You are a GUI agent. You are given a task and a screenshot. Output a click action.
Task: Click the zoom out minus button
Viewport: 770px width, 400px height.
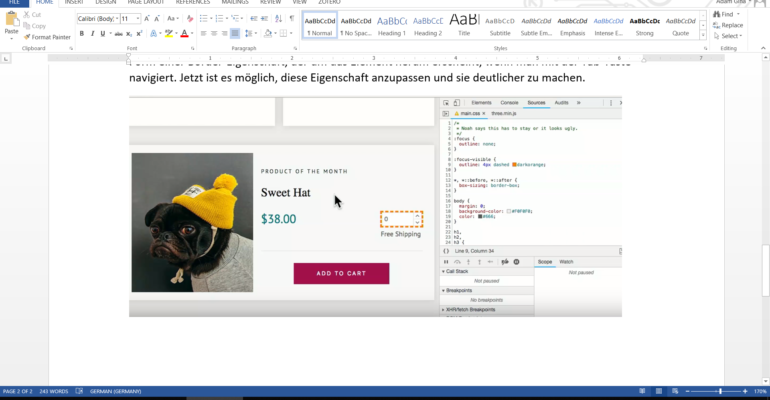(688, 391)
